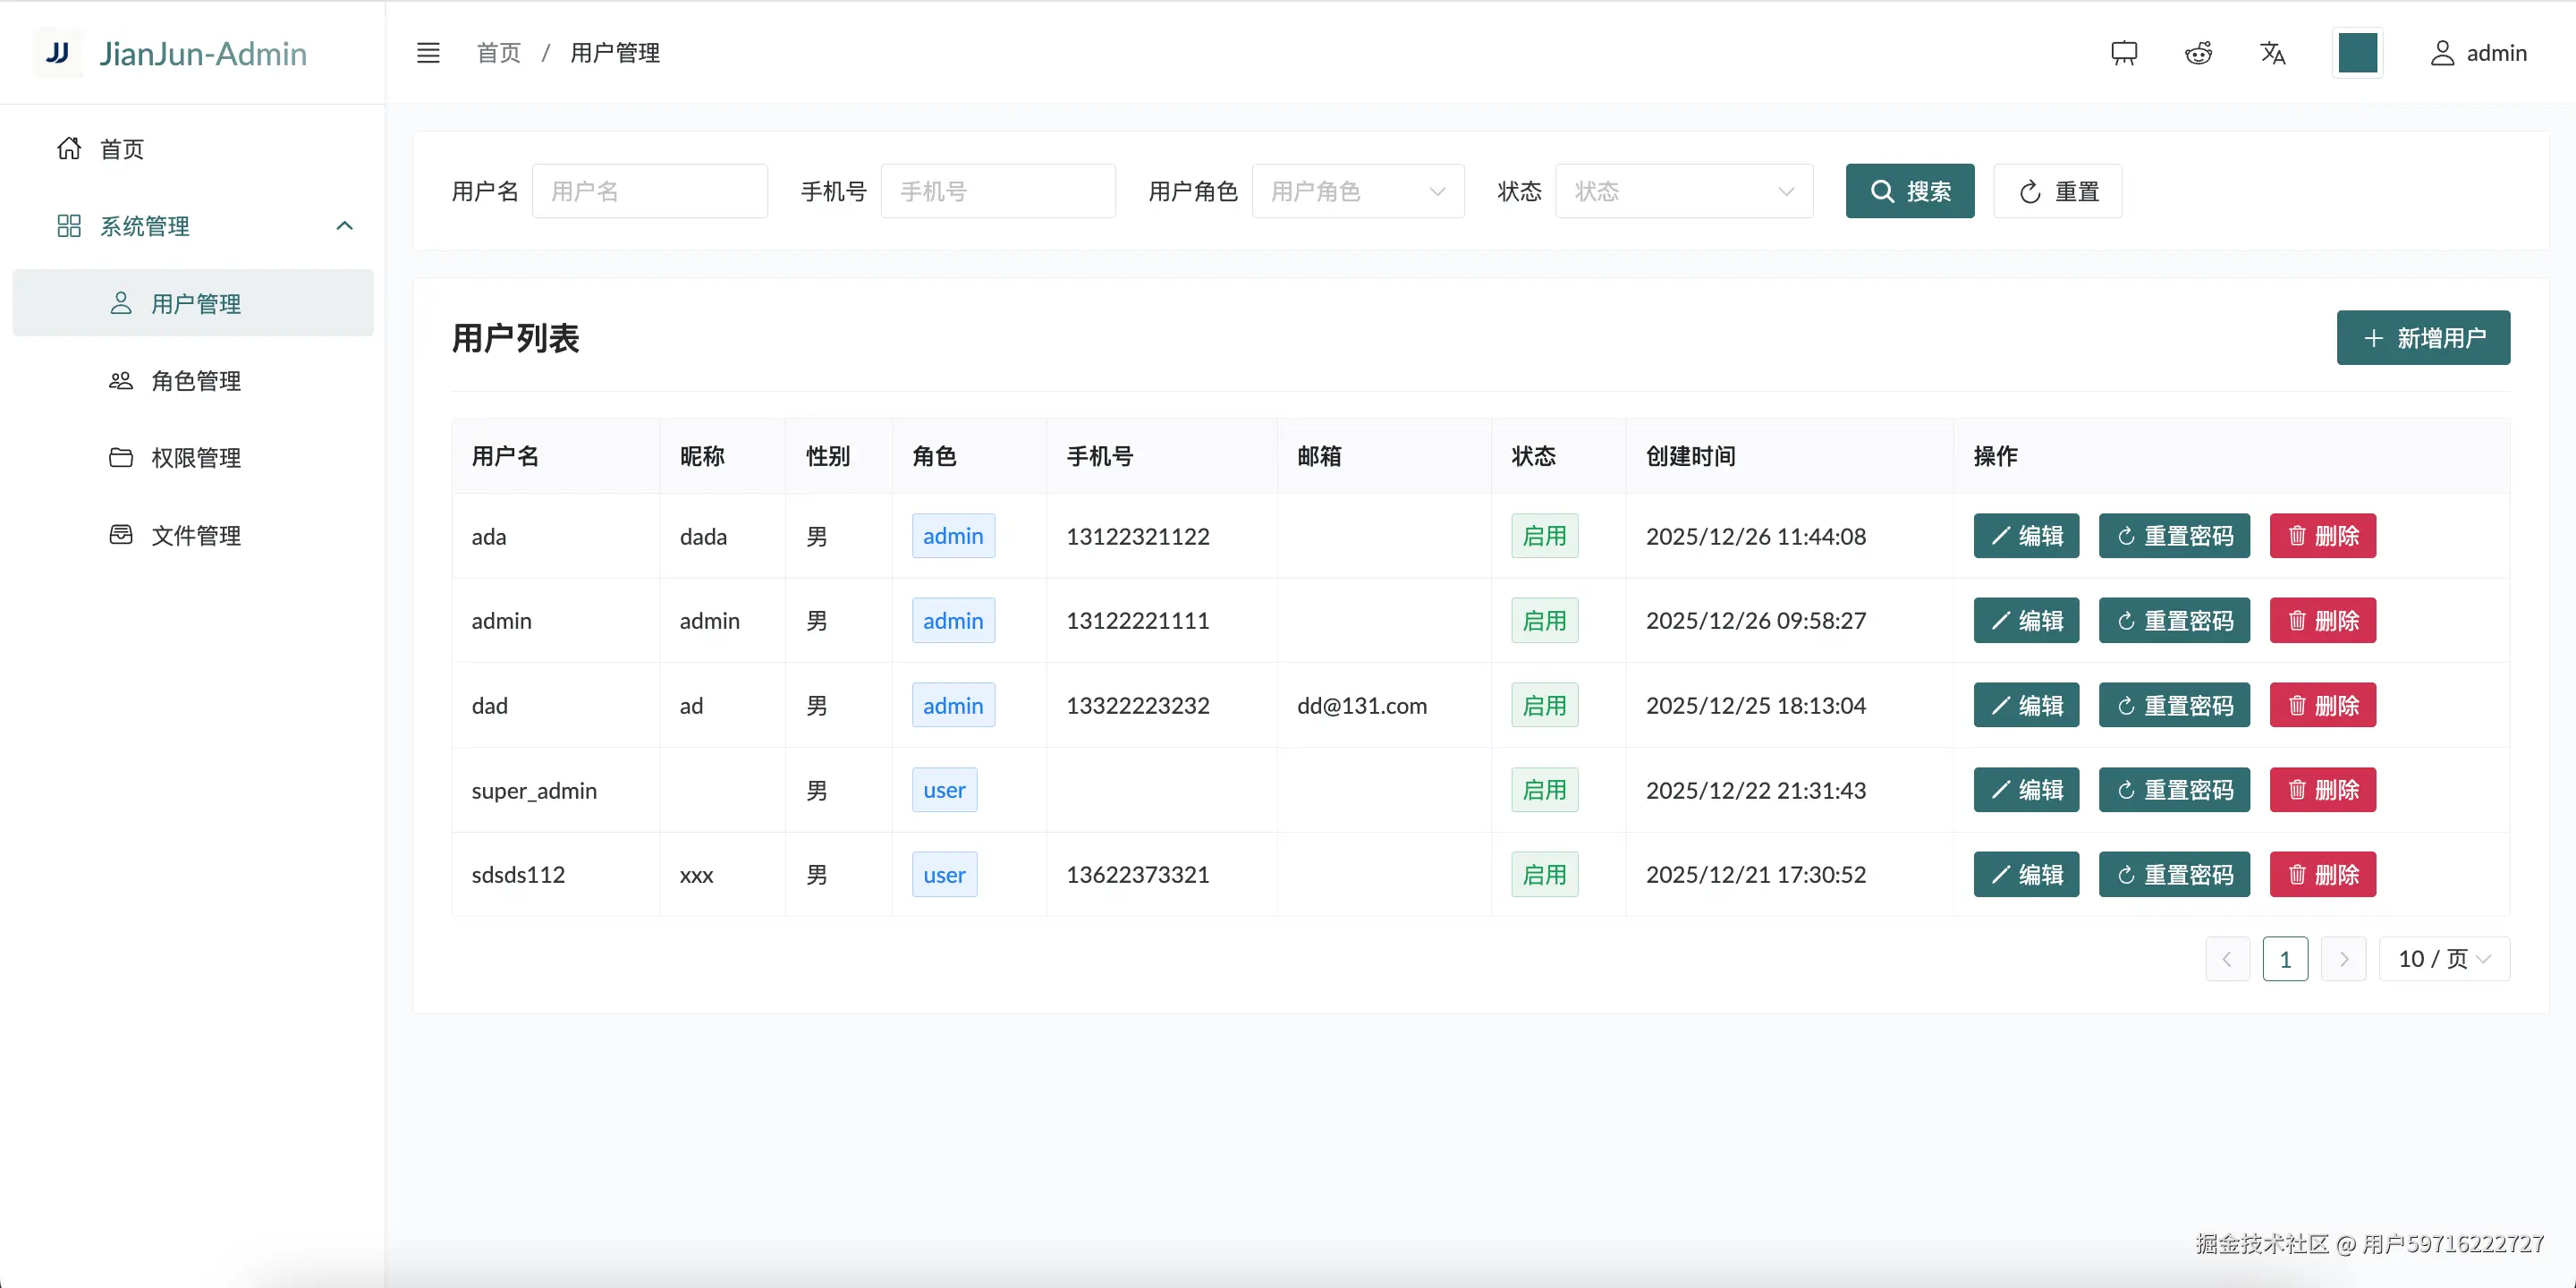Toggle sidebar with the hamburger menu icon

pyautogui.click(x=428, y=53)
